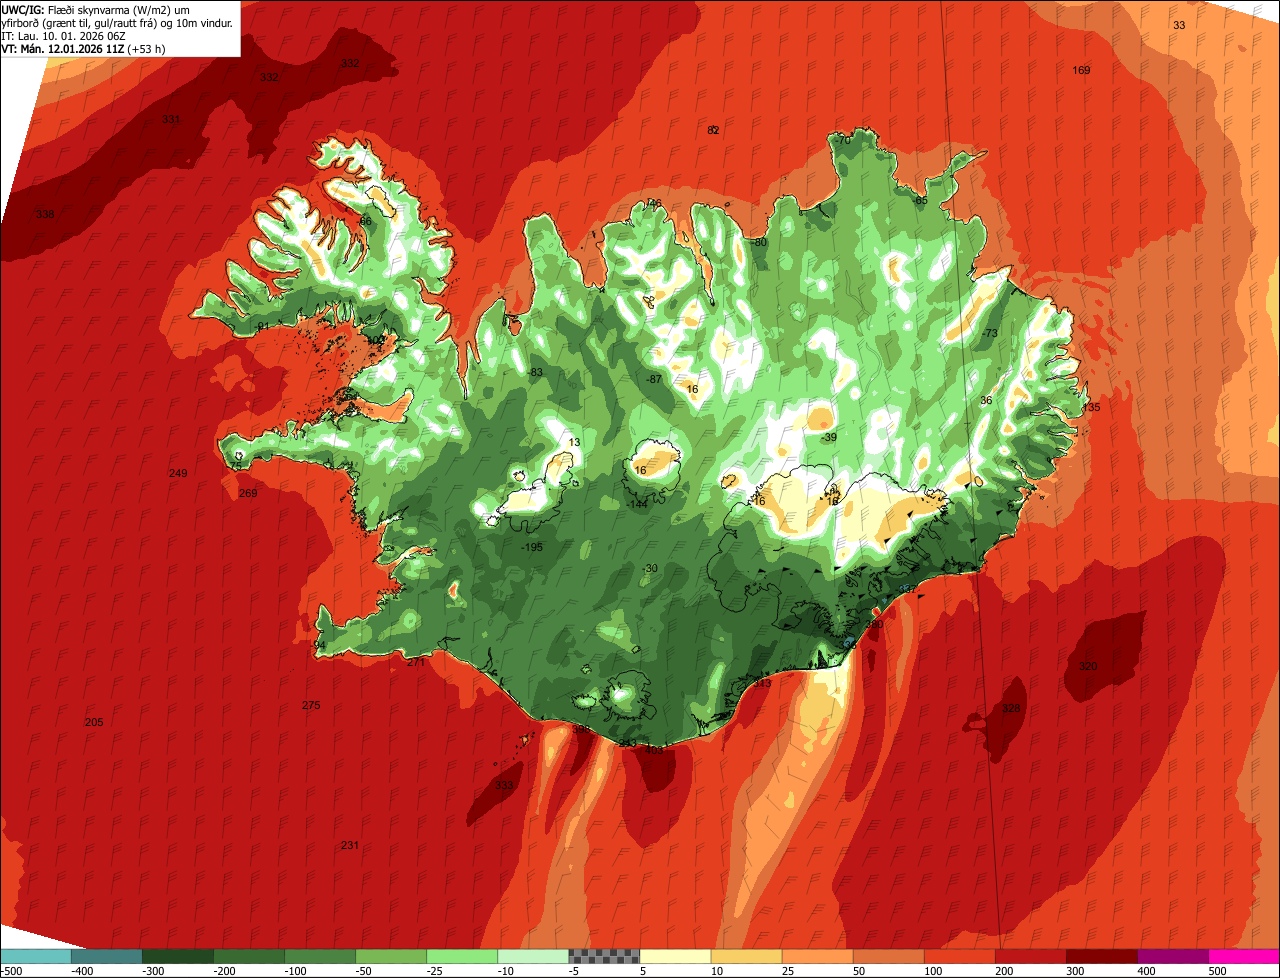Image resolution: width=1280 pixels, height=978 pixels.
Task: Click the 'VT: Mán. 12.01.2026 11Z (+53 h)' line
Action: pos(83,49)
